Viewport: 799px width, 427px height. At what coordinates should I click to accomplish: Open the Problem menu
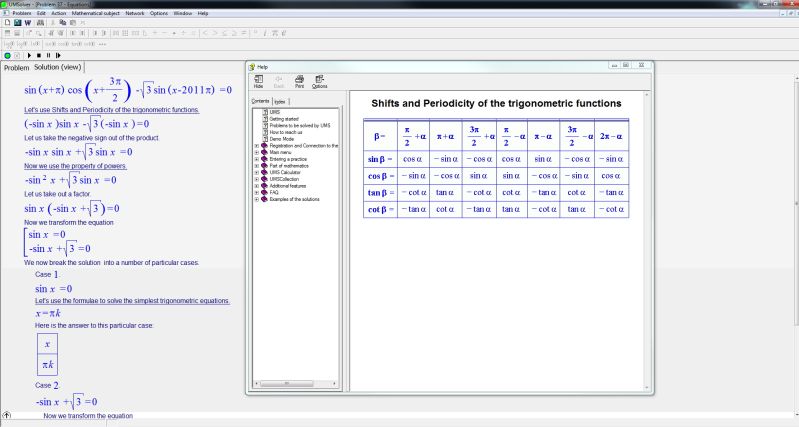pyautogui.click(x=21, y=13)
